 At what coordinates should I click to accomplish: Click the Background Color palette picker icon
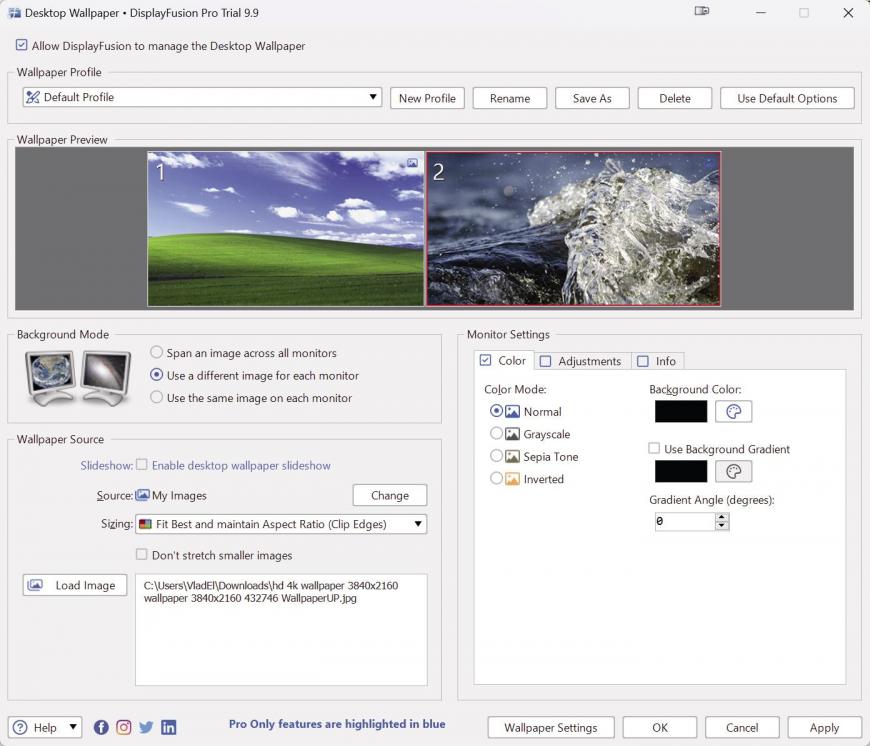(x=734, y=412)
